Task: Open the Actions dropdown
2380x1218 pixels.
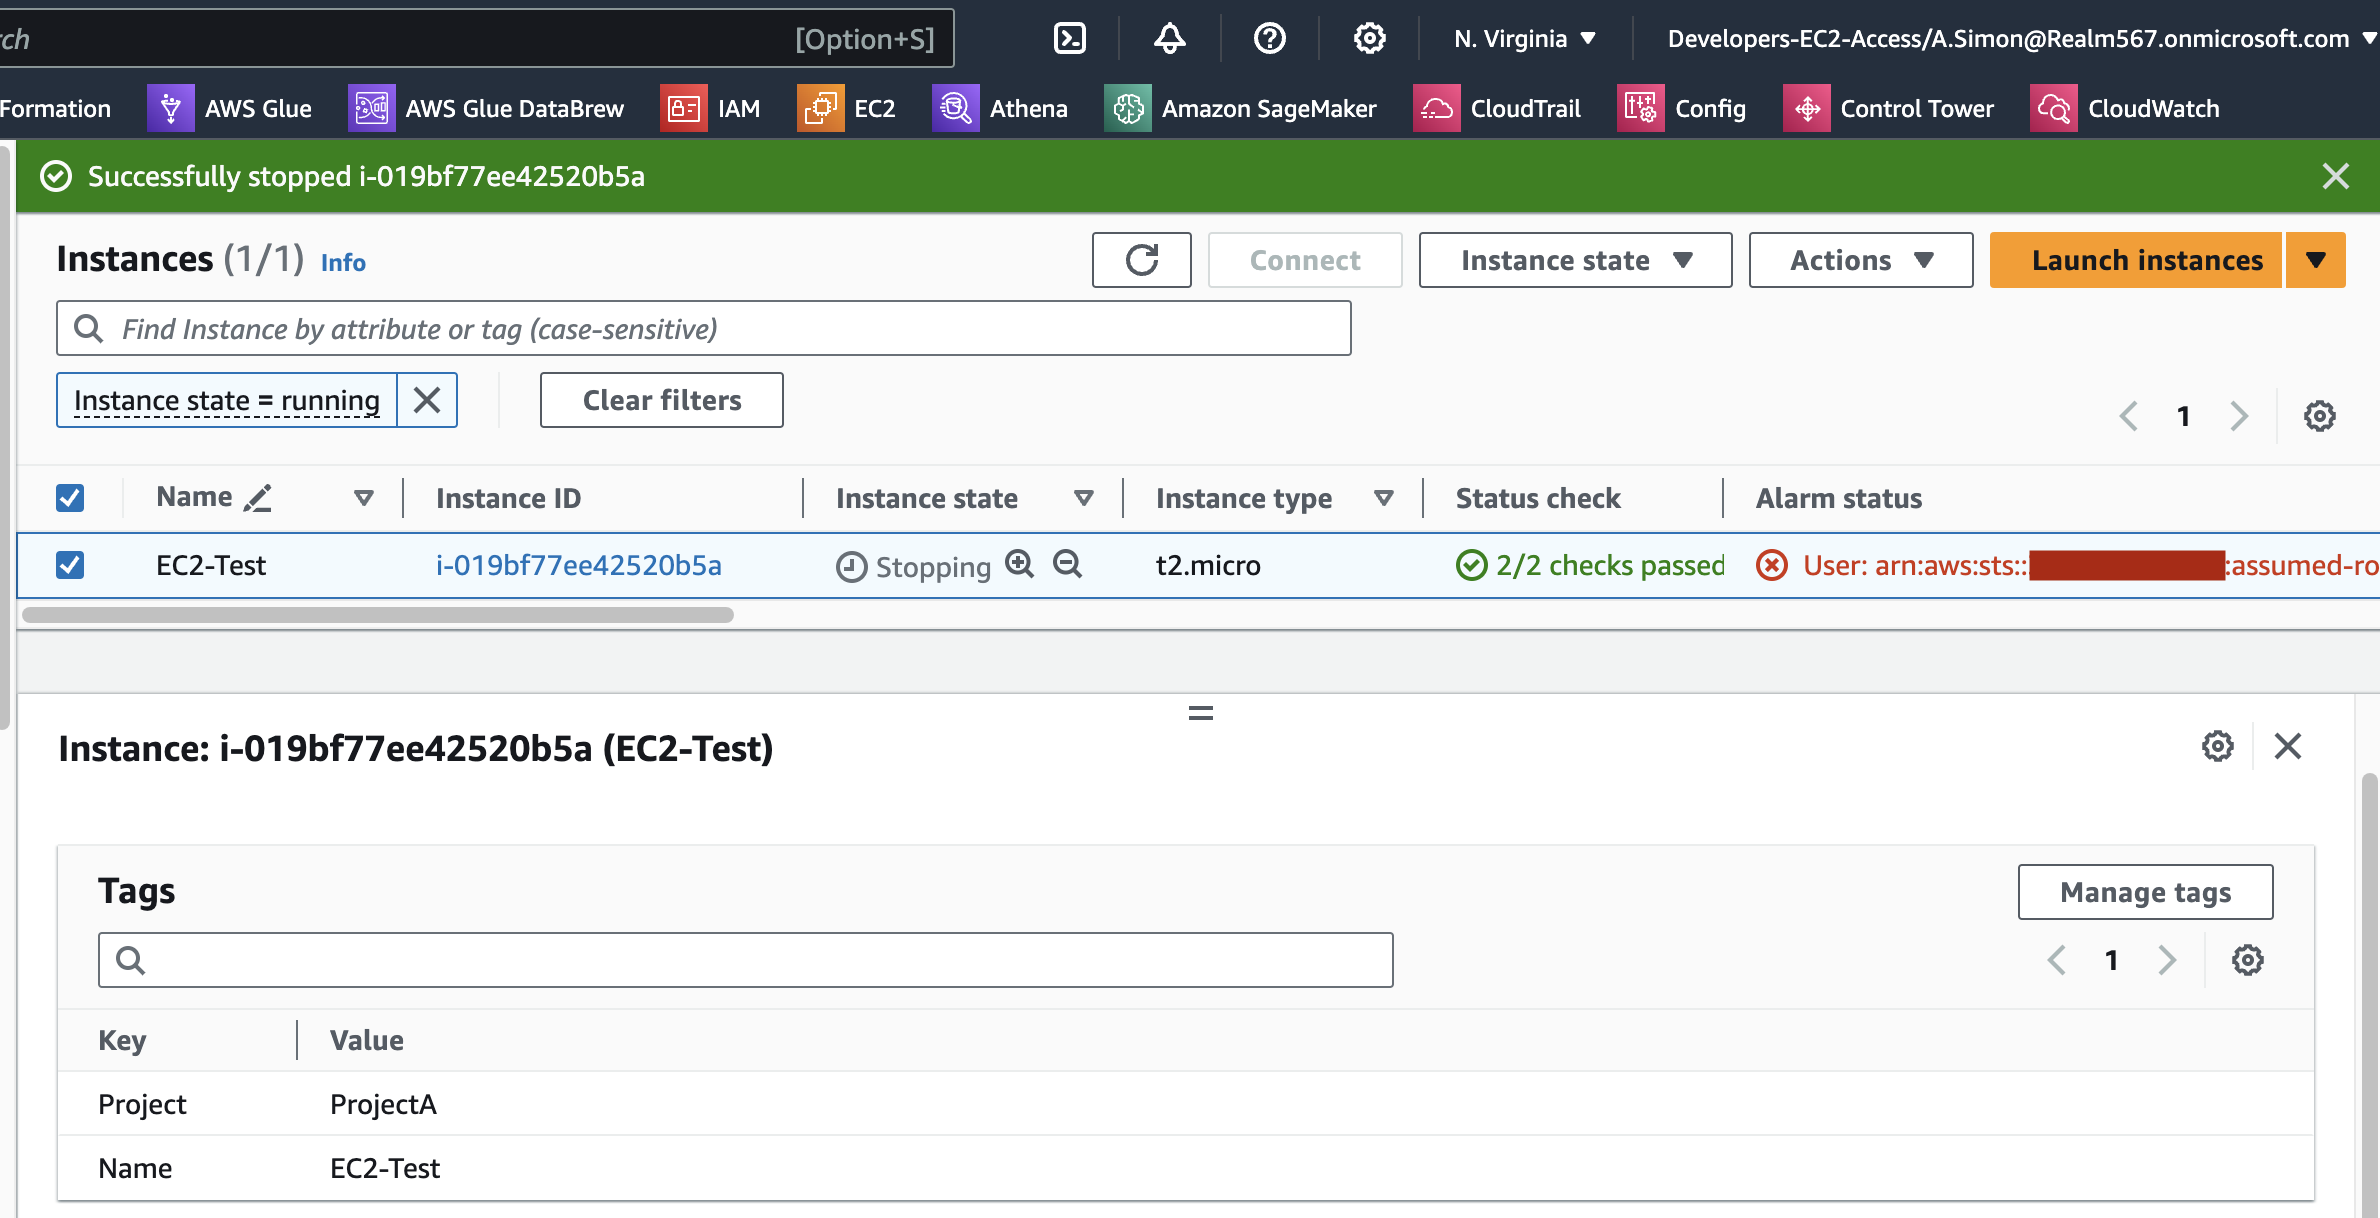Action: coord(1860,260)
